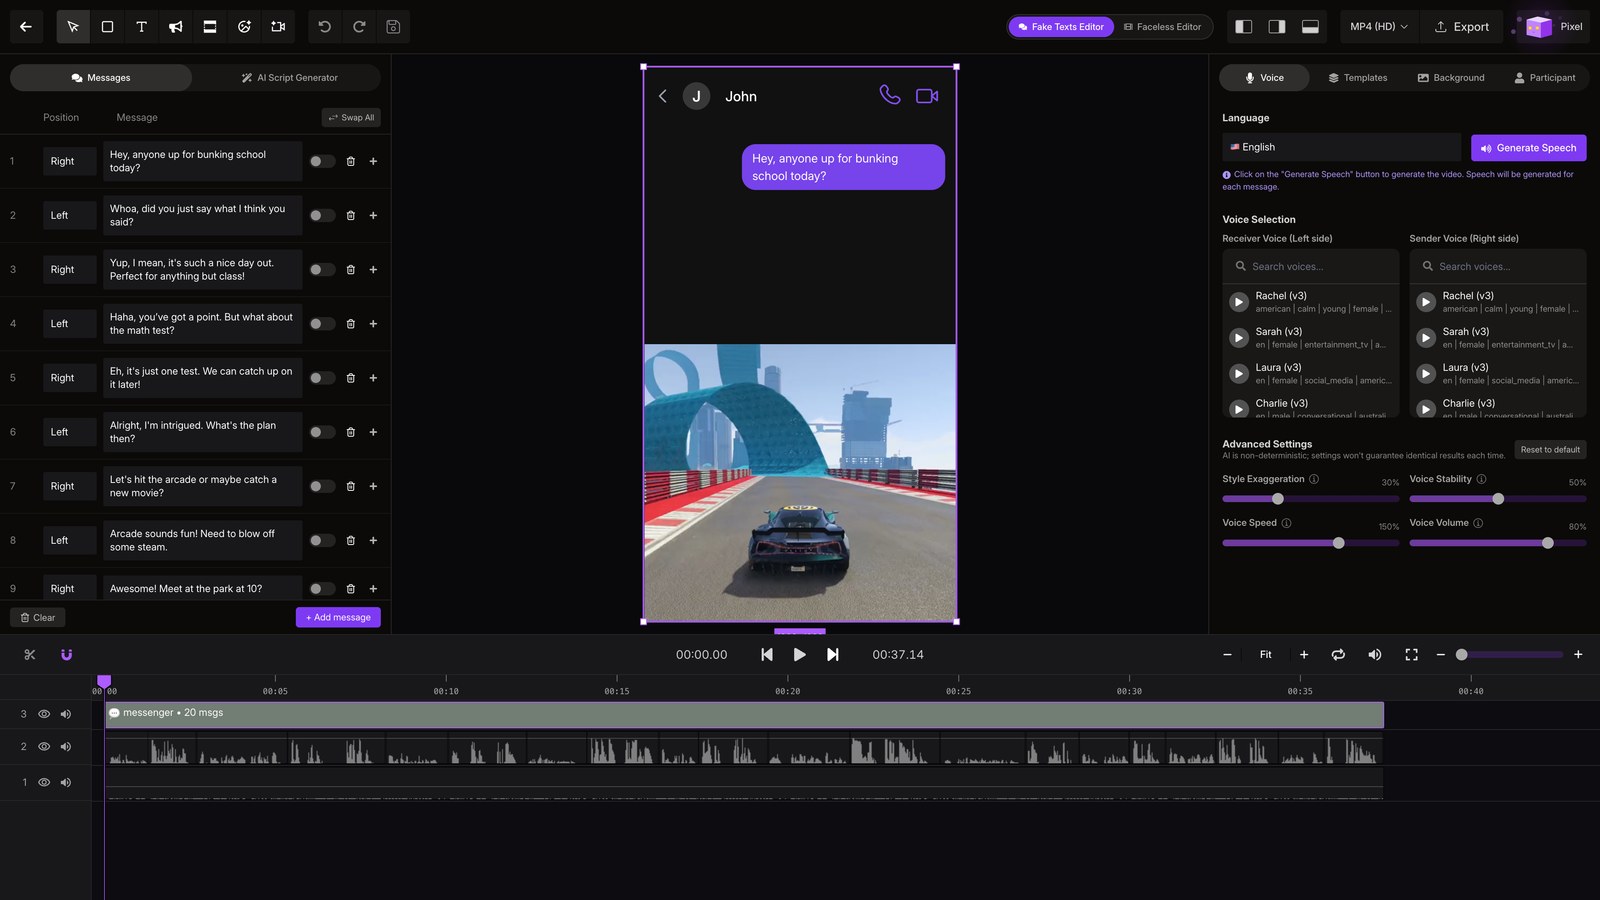Preview Rachel (v3) receiver voice
This screenshot has width=1600, height=900.
click(x=1238, y=302)
